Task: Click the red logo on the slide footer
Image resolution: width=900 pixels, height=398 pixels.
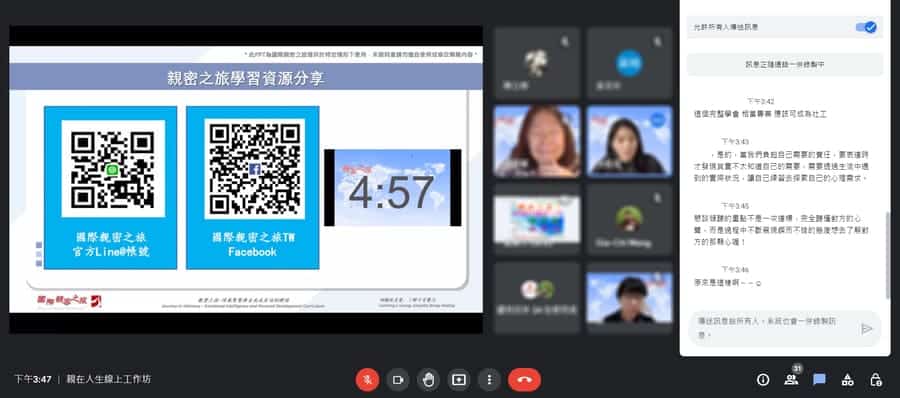Action: 69,300
